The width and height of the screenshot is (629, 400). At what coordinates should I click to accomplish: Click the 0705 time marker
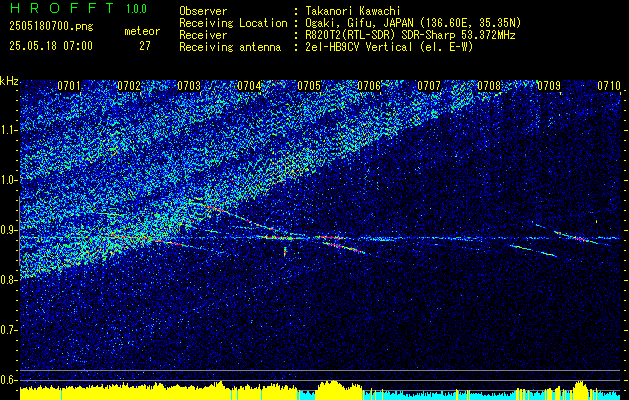[309, 86]
